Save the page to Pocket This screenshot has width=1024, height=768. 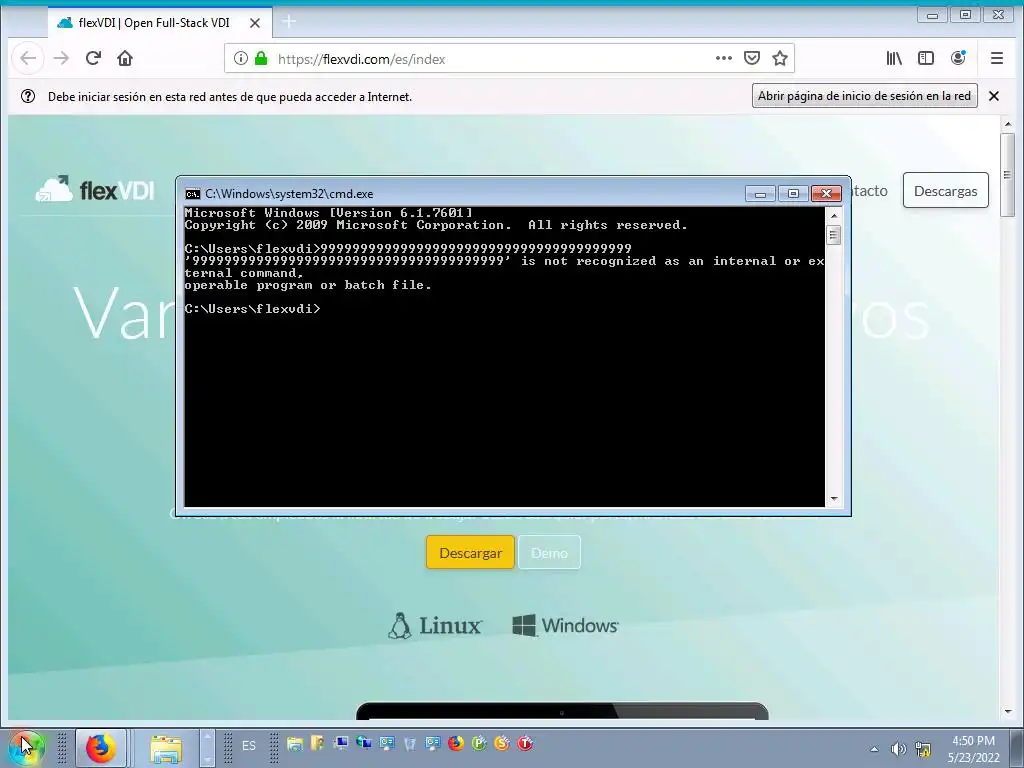click(x=752, y=58)
